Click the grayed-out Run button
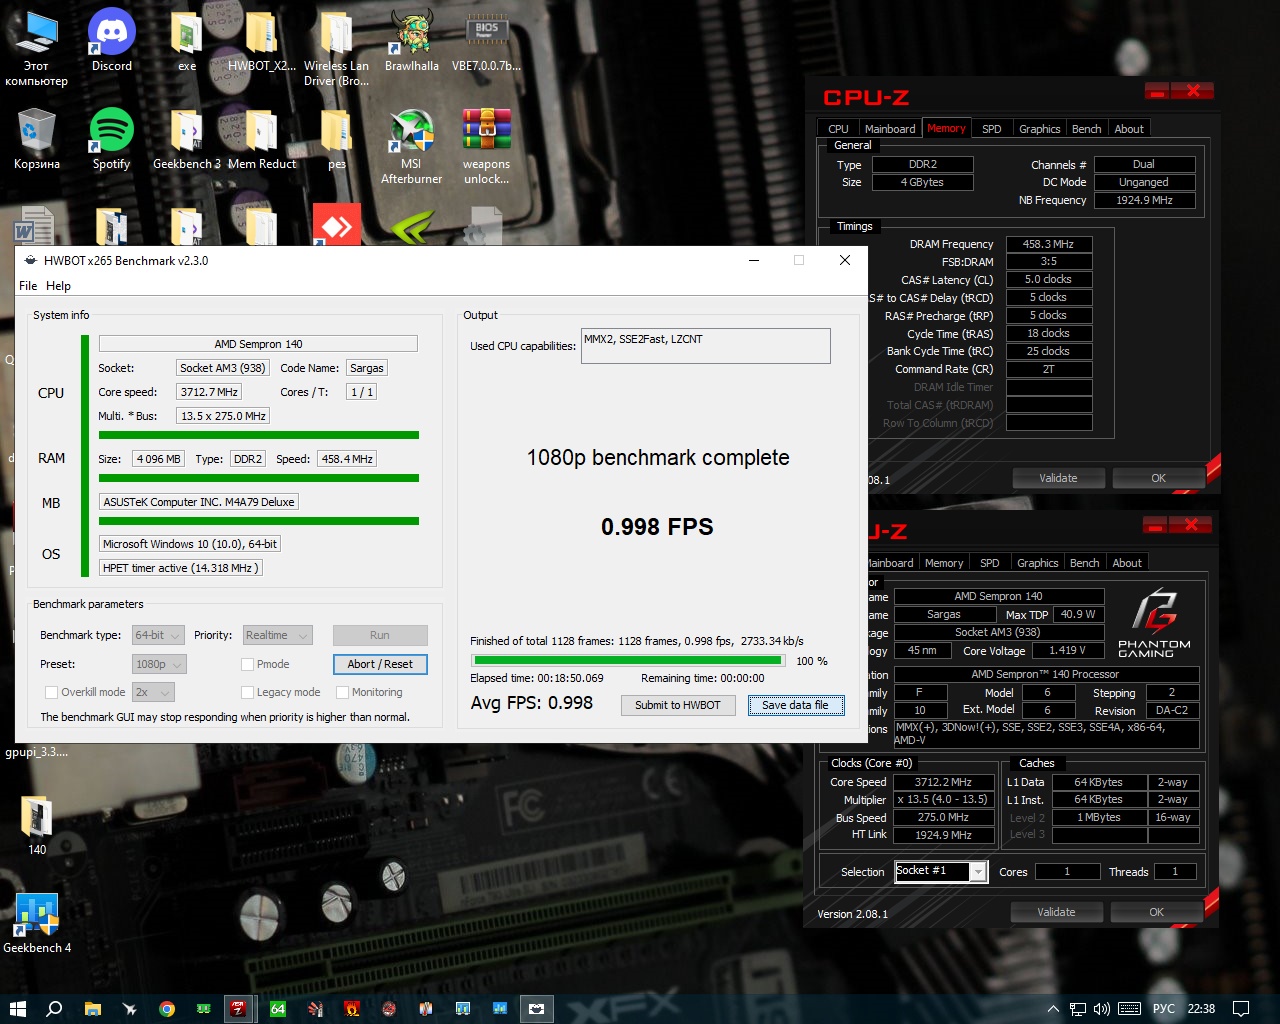Viewport: 1280px width, 1024px height. click(x=380, y=635)
